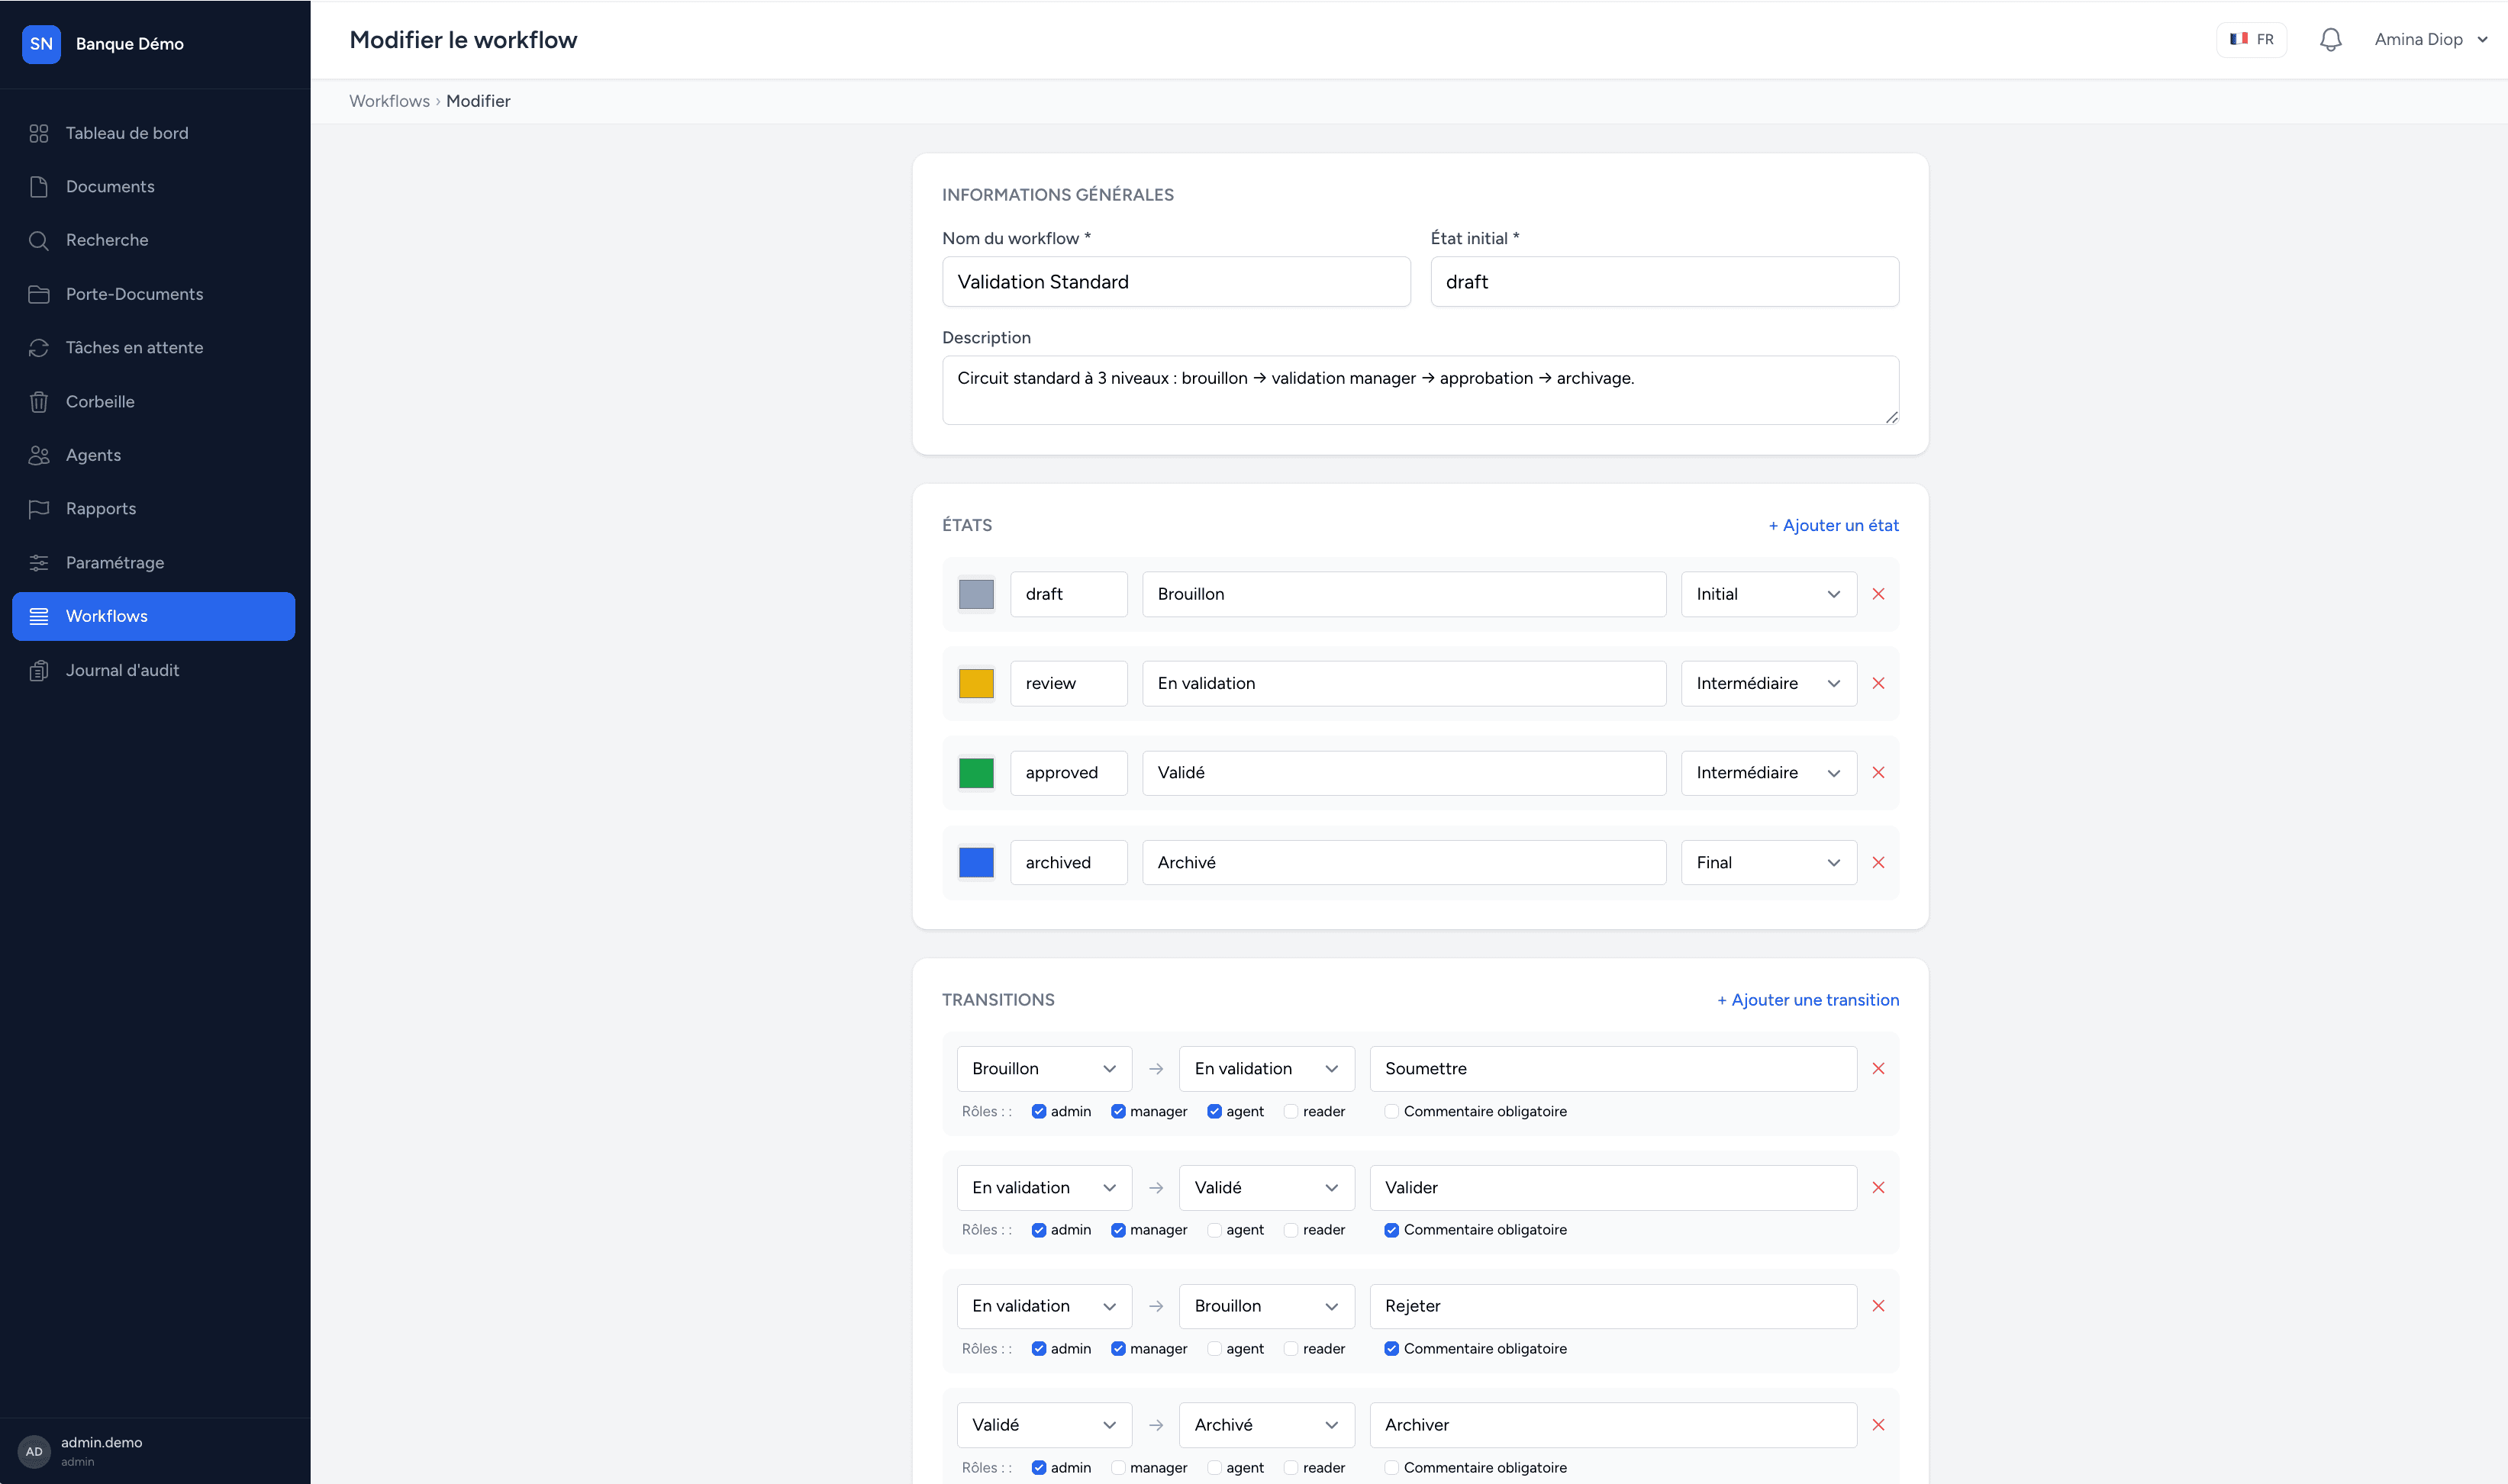Click Ajouter une transition link
This screenshot has height=1484, width=2508.
point(1807,1000)
